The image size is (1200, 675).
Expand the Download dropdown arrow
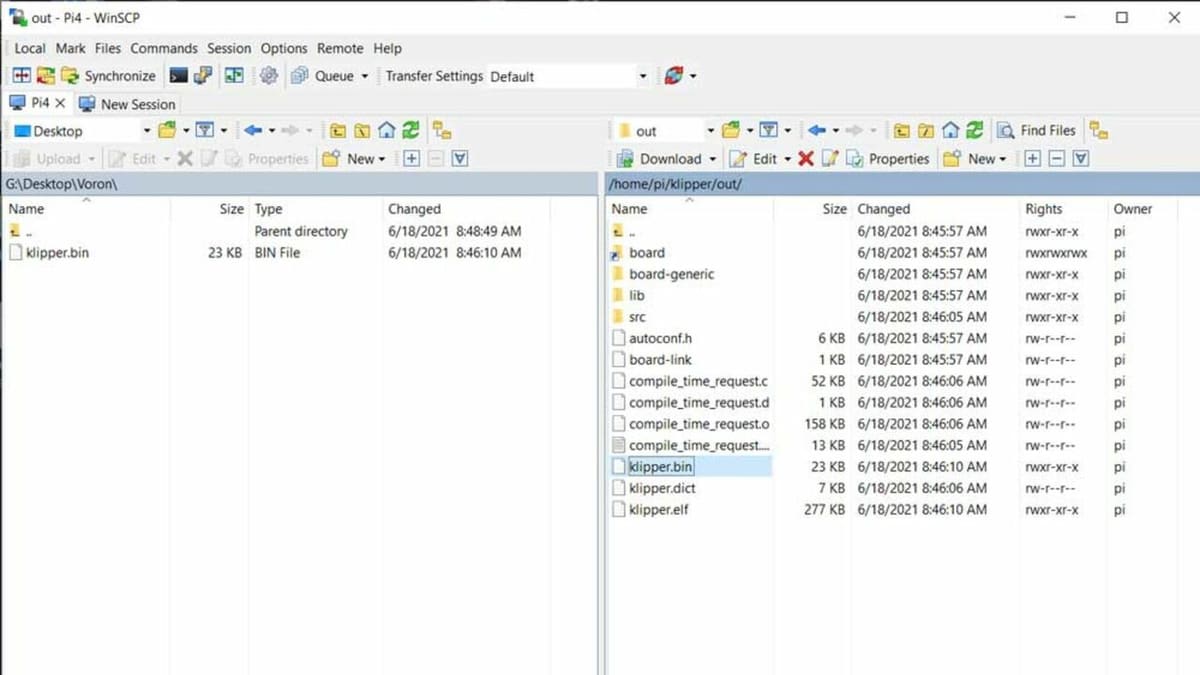pyautogui.click(x=713, y=158)
